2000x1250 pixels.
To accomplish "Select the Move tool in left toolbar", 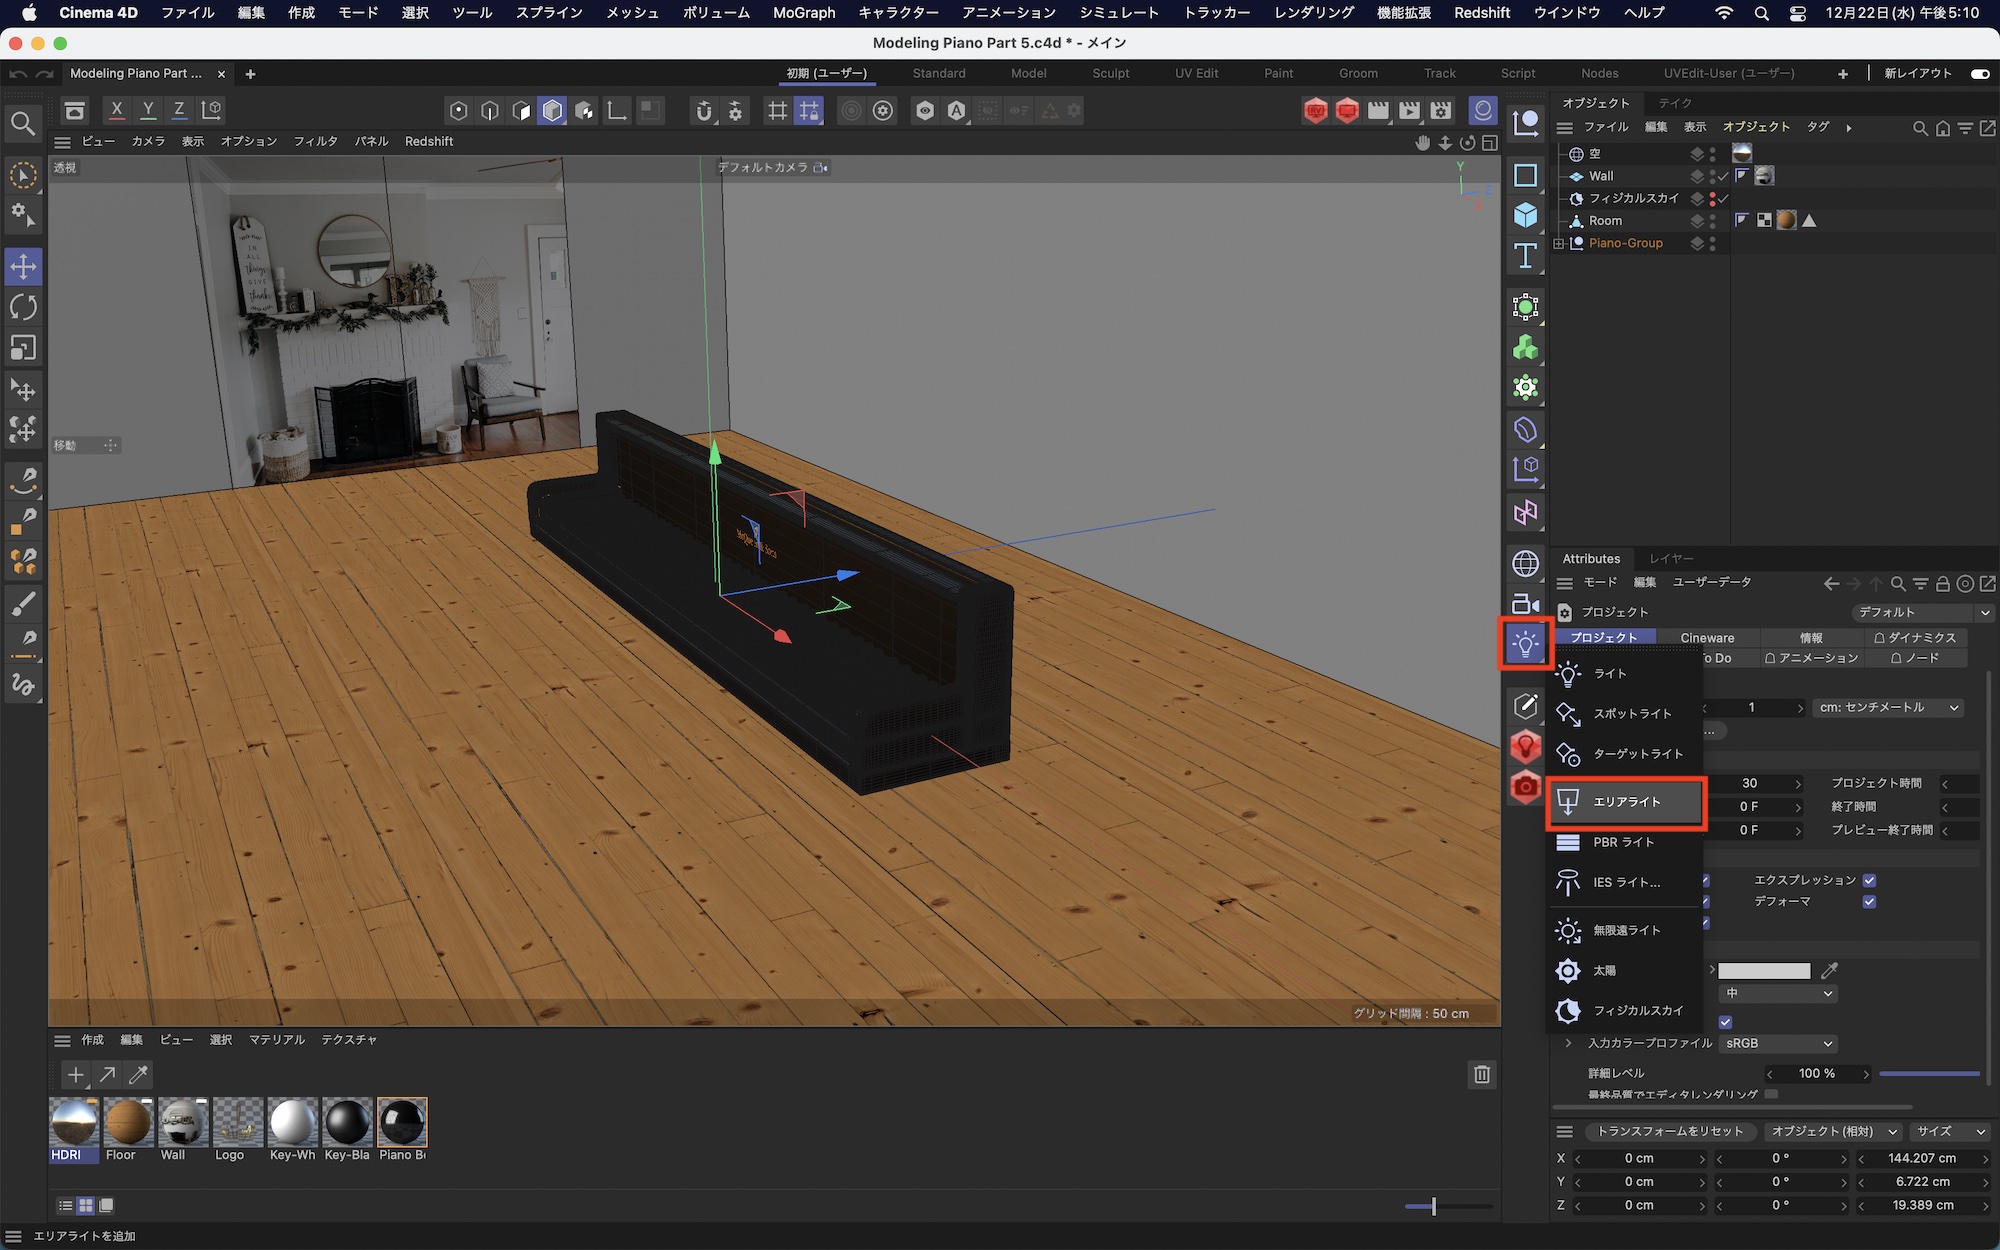I will [23, 266].
